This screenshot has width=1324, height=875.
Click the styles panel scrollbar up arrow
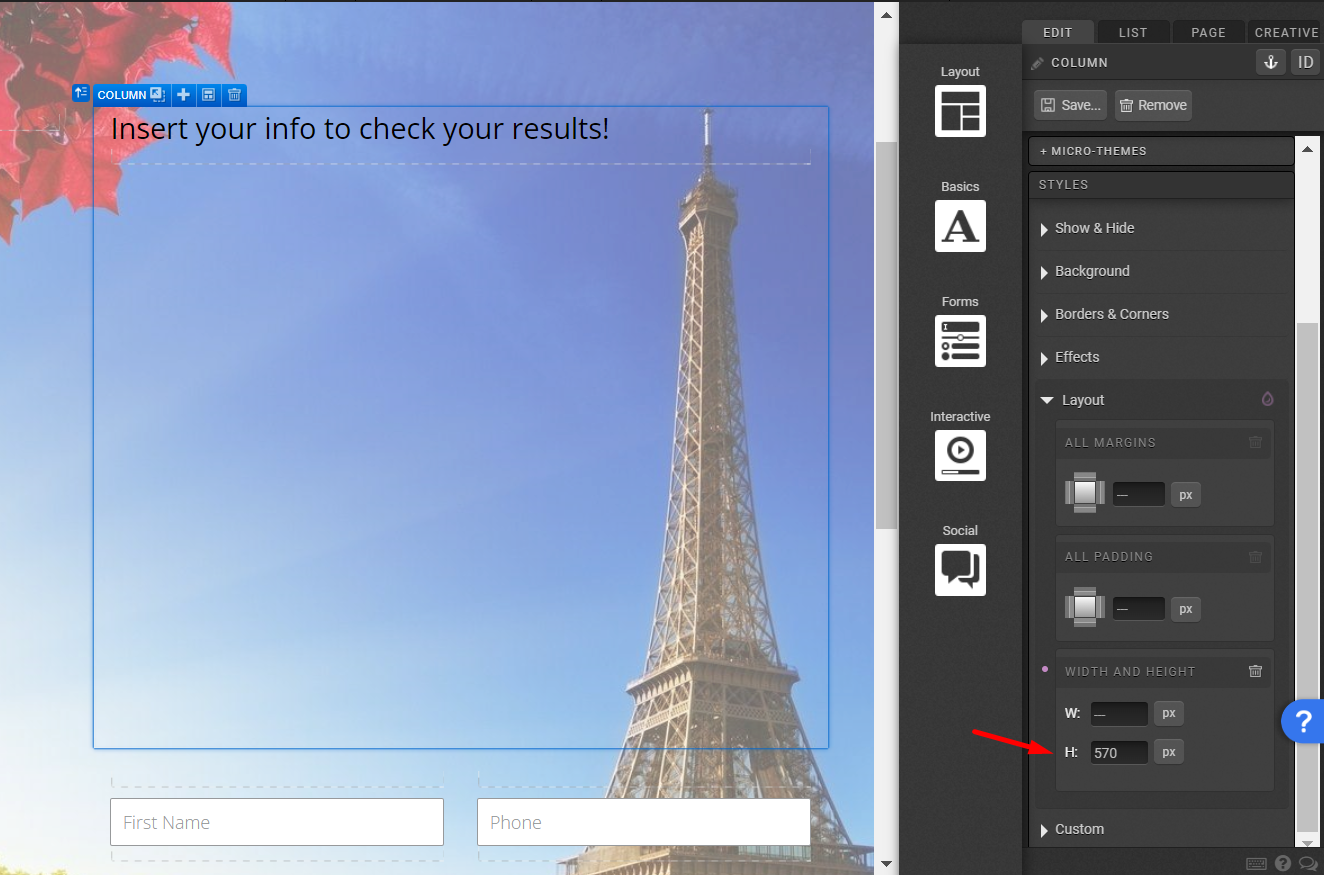click(1308, 150)
